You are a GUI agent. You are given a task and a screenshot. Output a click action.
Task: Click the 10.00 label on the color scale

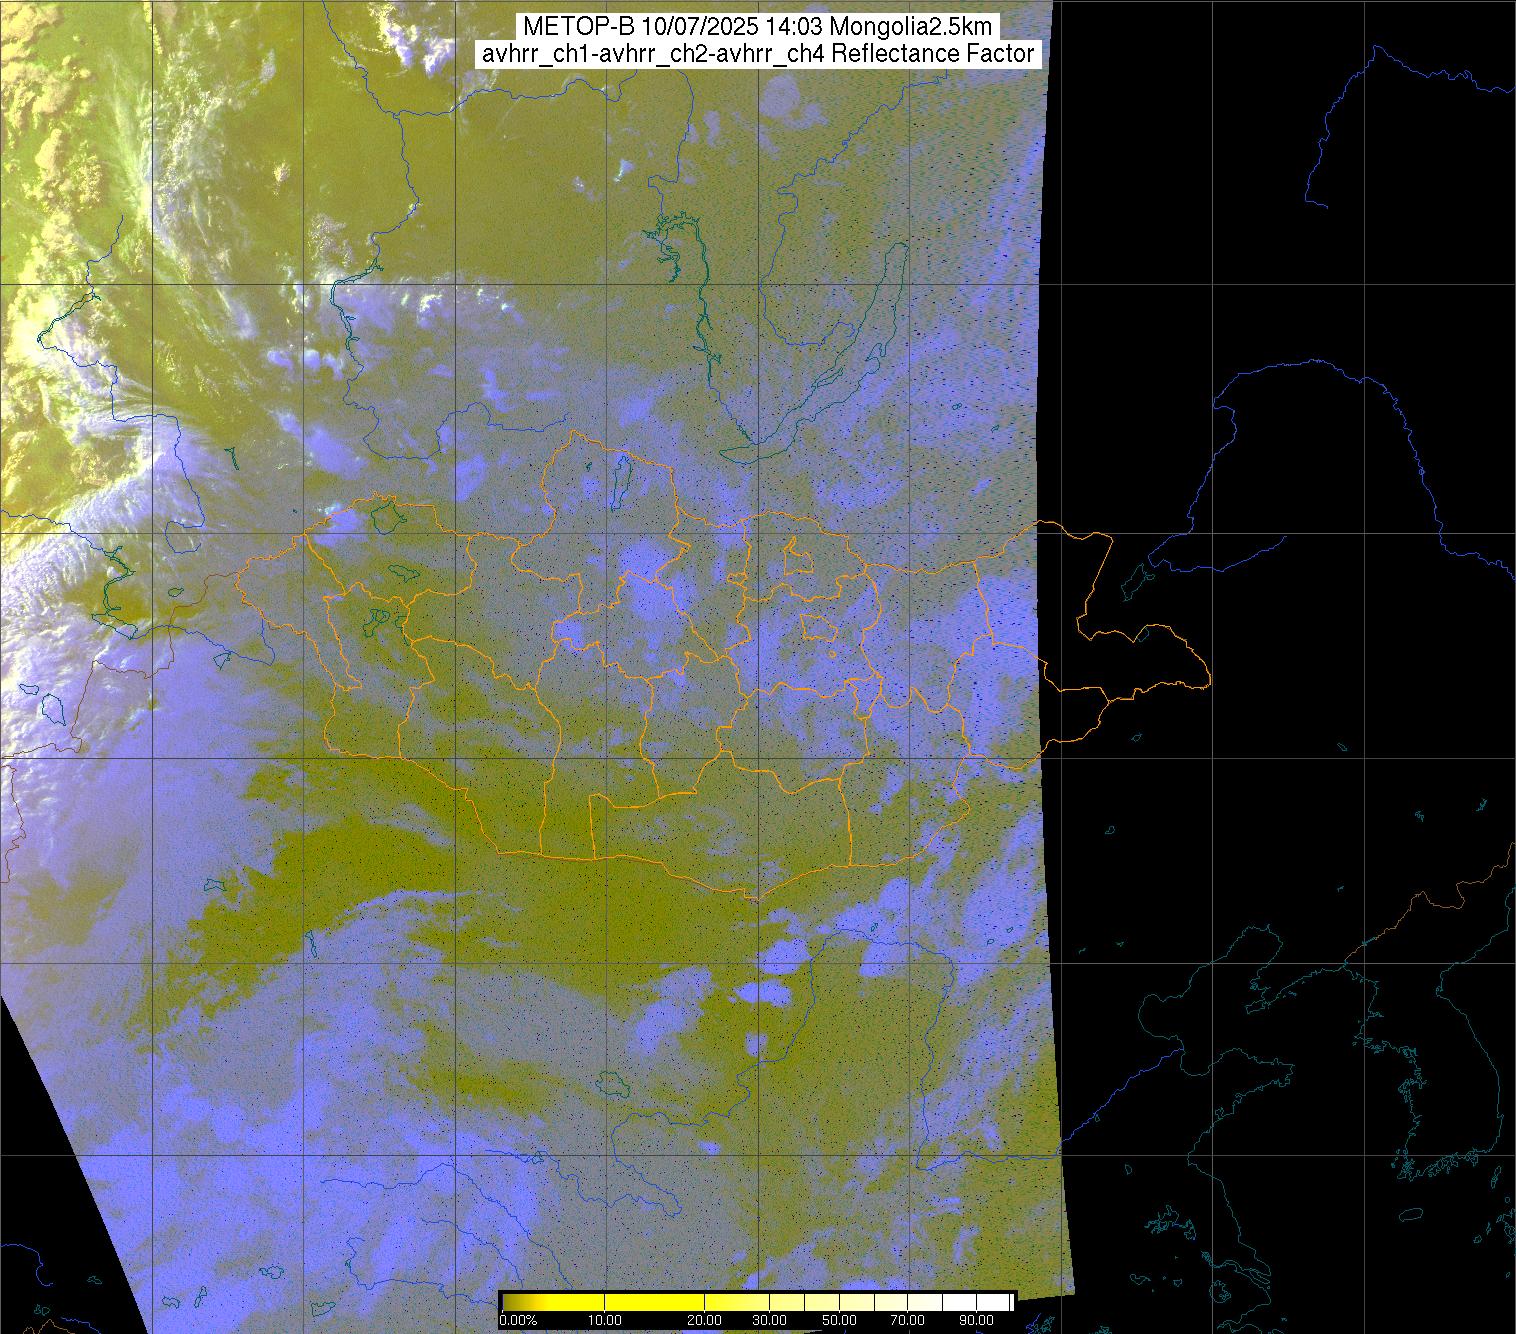pyautogui.click(x=606, y=1320)
